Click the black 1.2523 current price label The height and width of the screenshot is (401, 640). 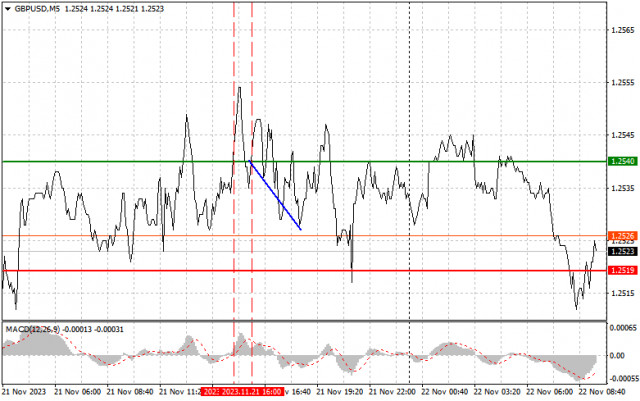[622, 251]
